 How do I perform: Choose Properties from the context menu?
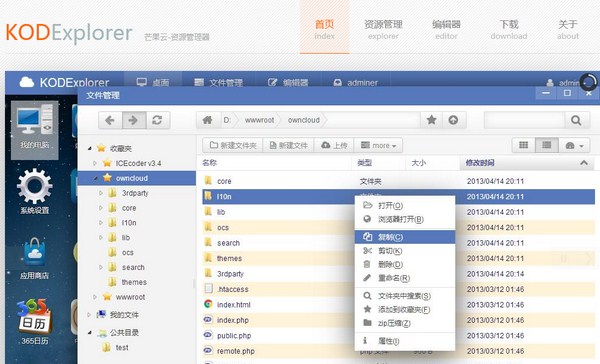coord(405,341)
